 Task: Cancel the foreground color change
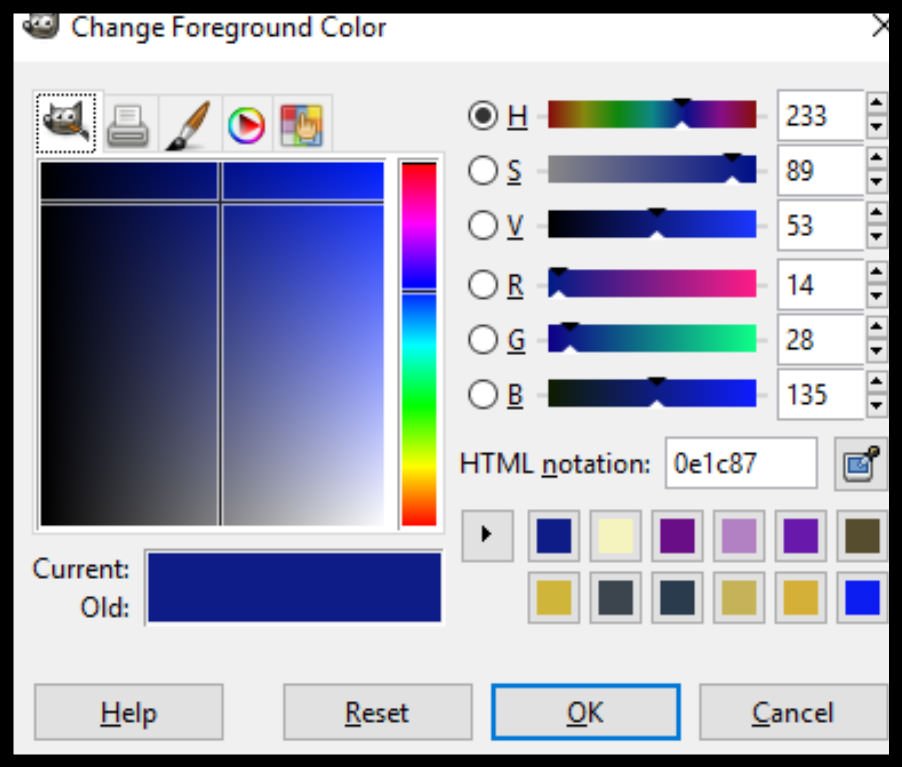tap(793, 712)
